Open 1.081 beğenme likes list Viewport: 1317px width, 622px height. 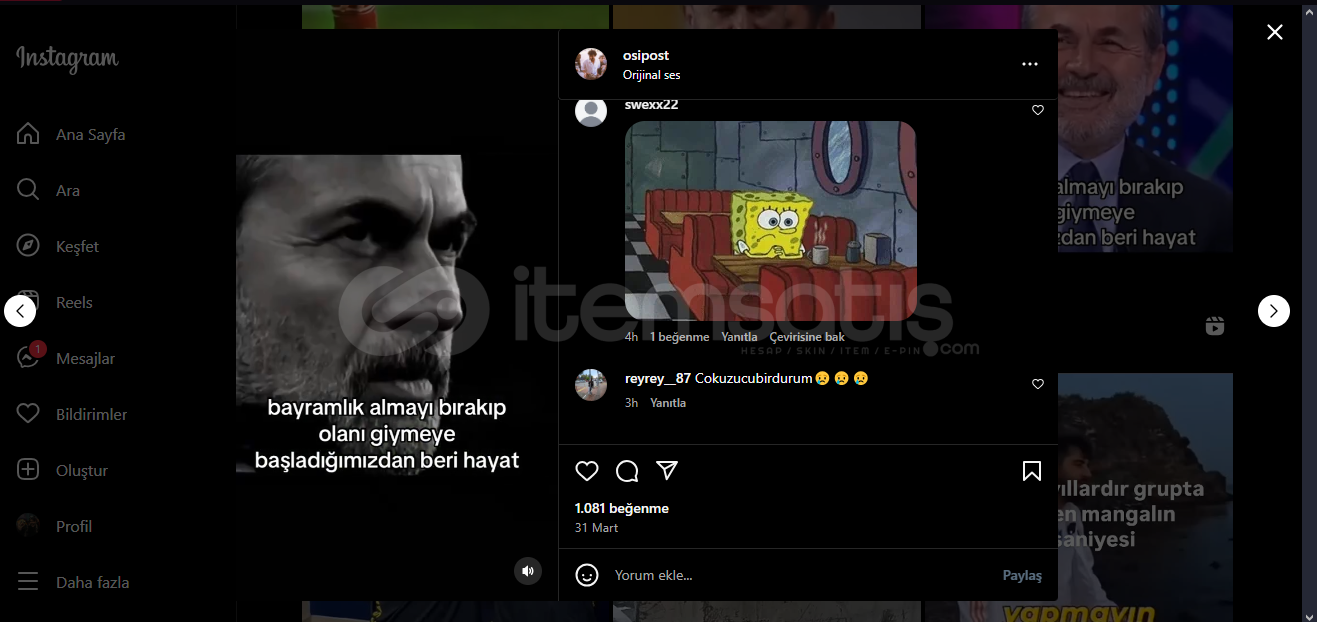(622, 508)
